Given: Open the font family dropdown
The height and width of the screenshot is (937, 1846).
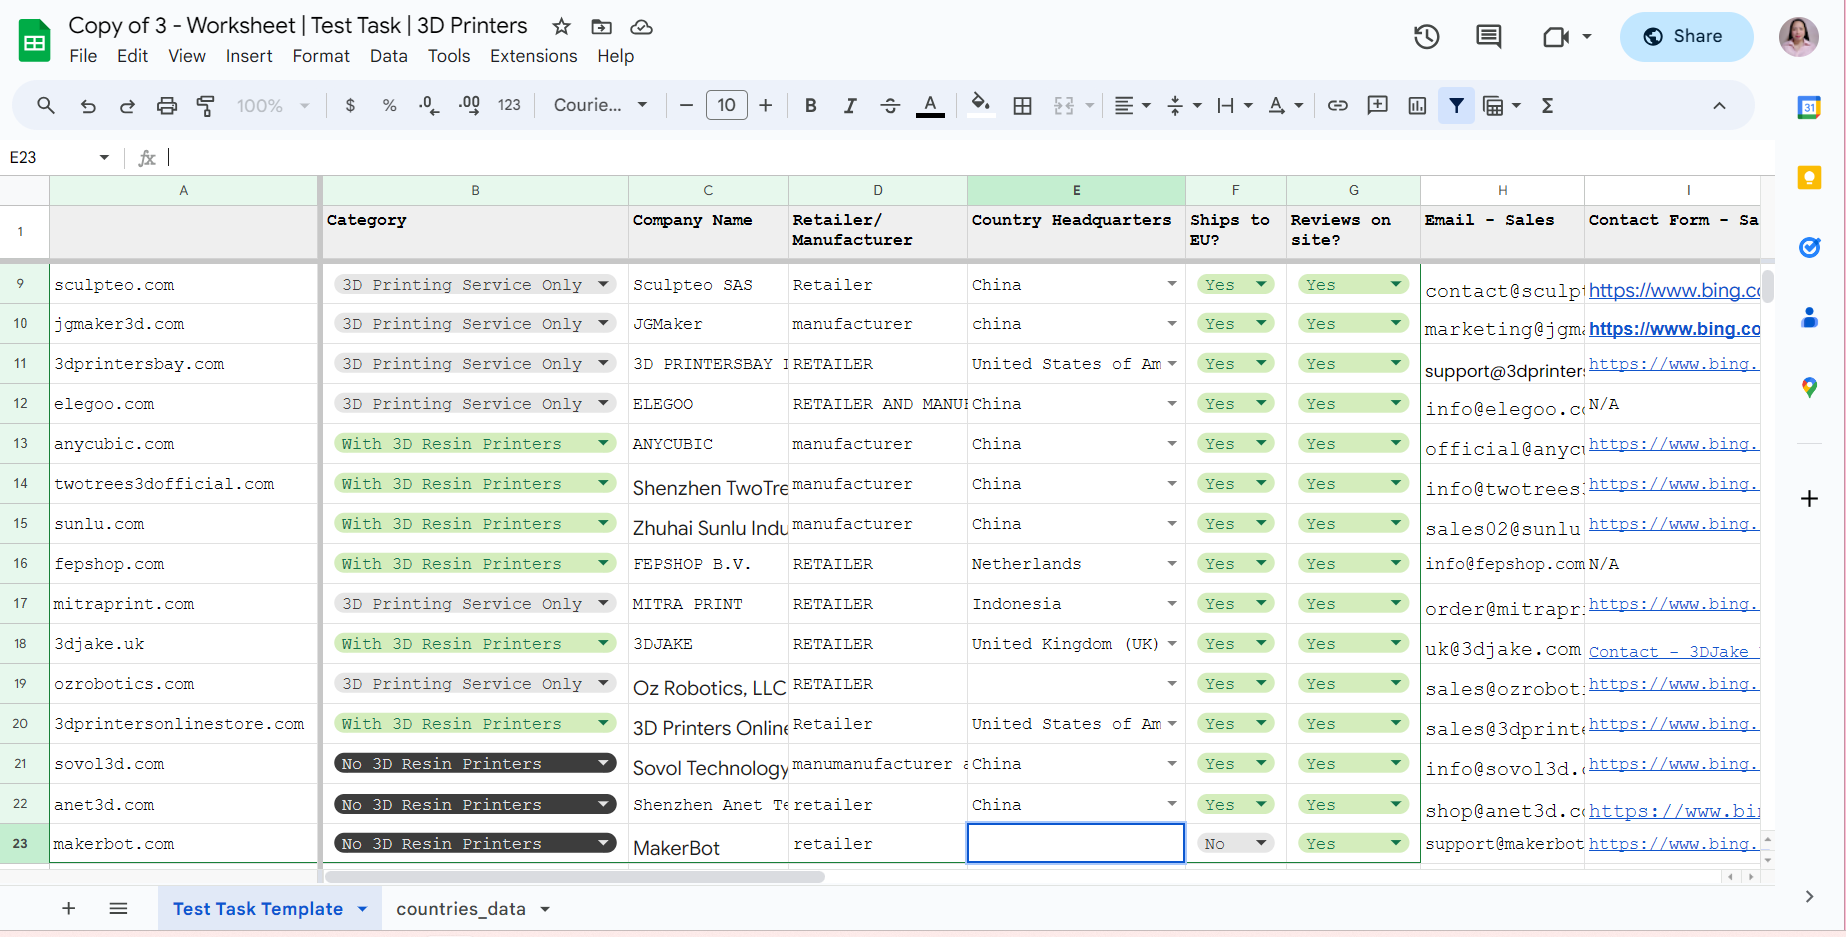Looking at the screenshot, I should pos(600,105).
